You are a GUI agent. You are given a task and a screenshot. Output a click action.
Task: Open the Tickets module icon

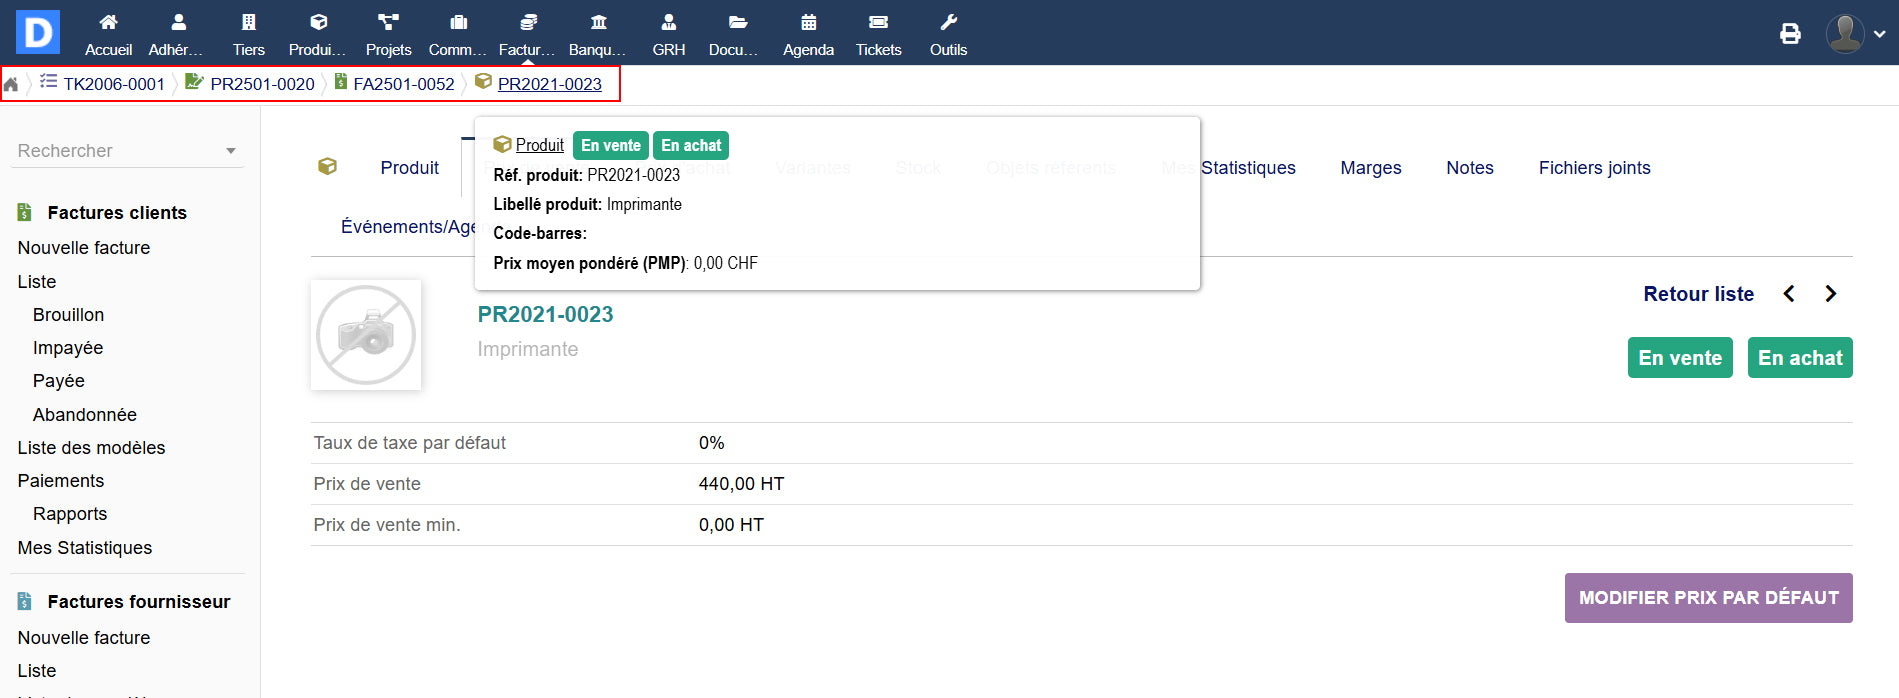878,23
